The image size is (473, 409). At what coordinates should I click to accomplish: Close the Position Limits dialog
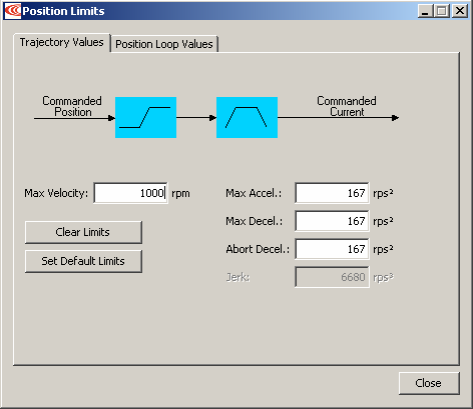[429, 383]
